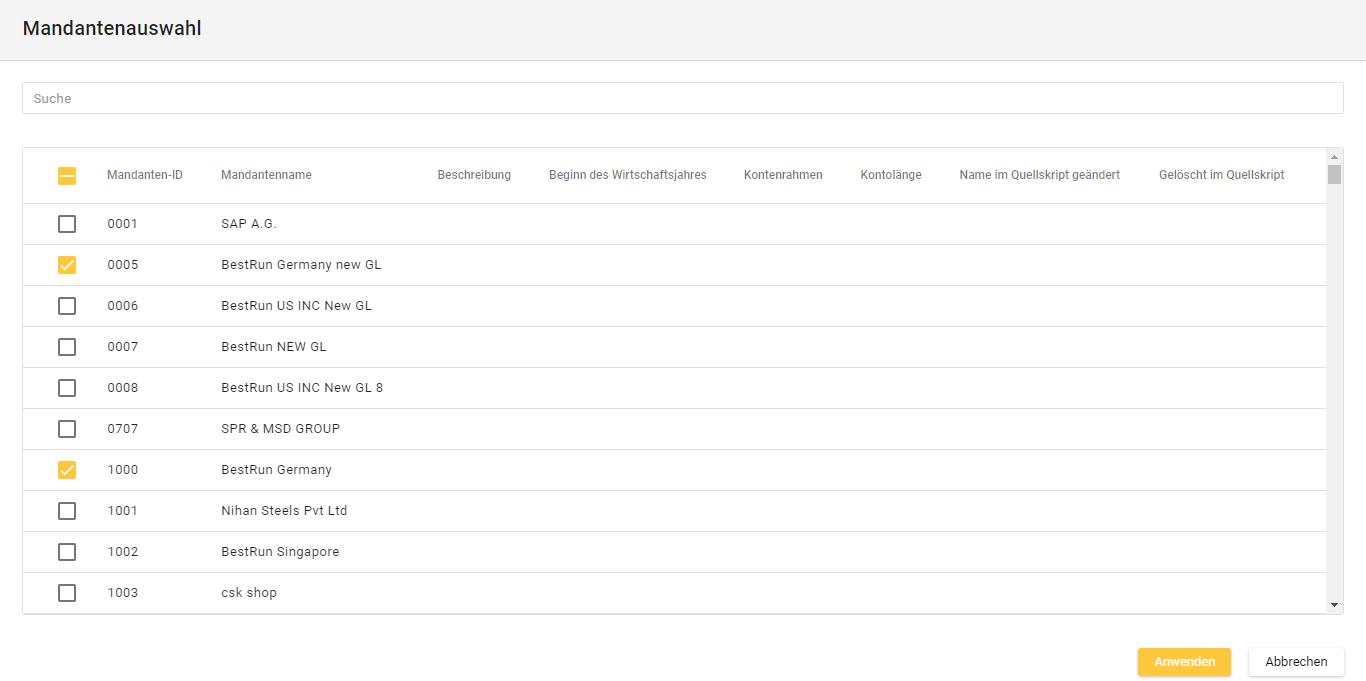
Task: Click the Suche search field
Action: (682, 98)
